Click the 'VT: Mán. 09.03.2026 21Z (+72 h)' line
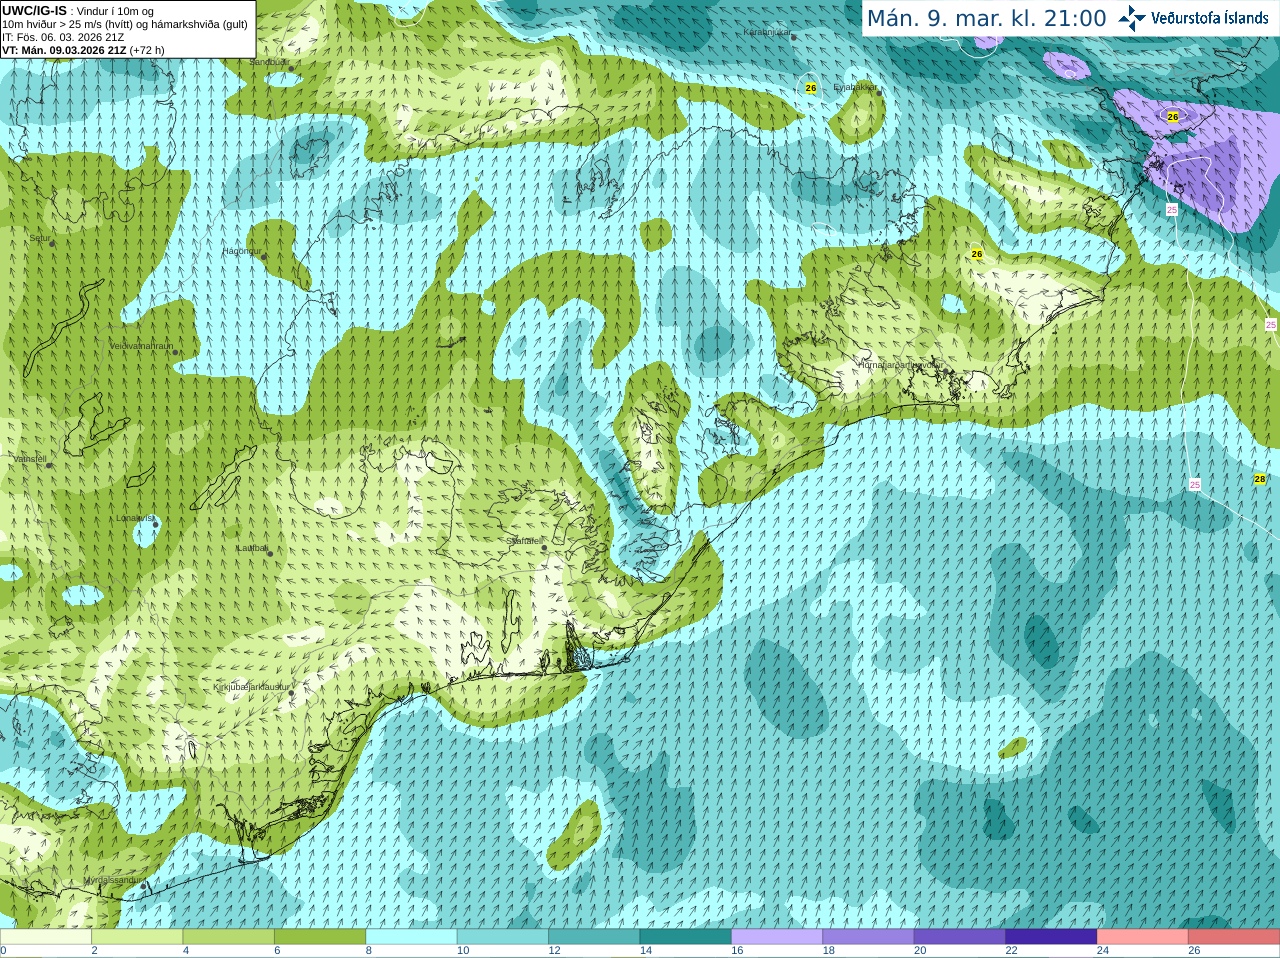The image size is (1280, 958). point(83,50)
